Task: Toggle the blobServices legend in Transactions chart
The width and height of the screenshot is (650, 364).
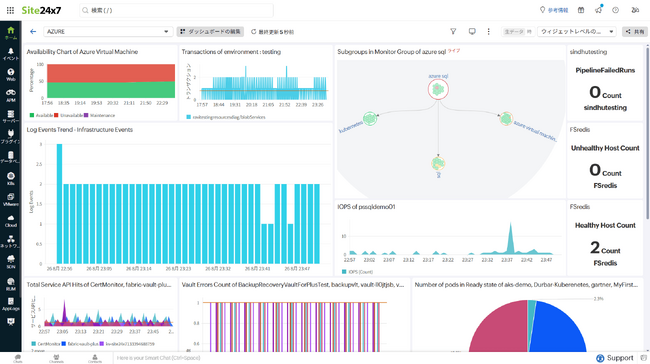Action: click(x=226, y=117)
